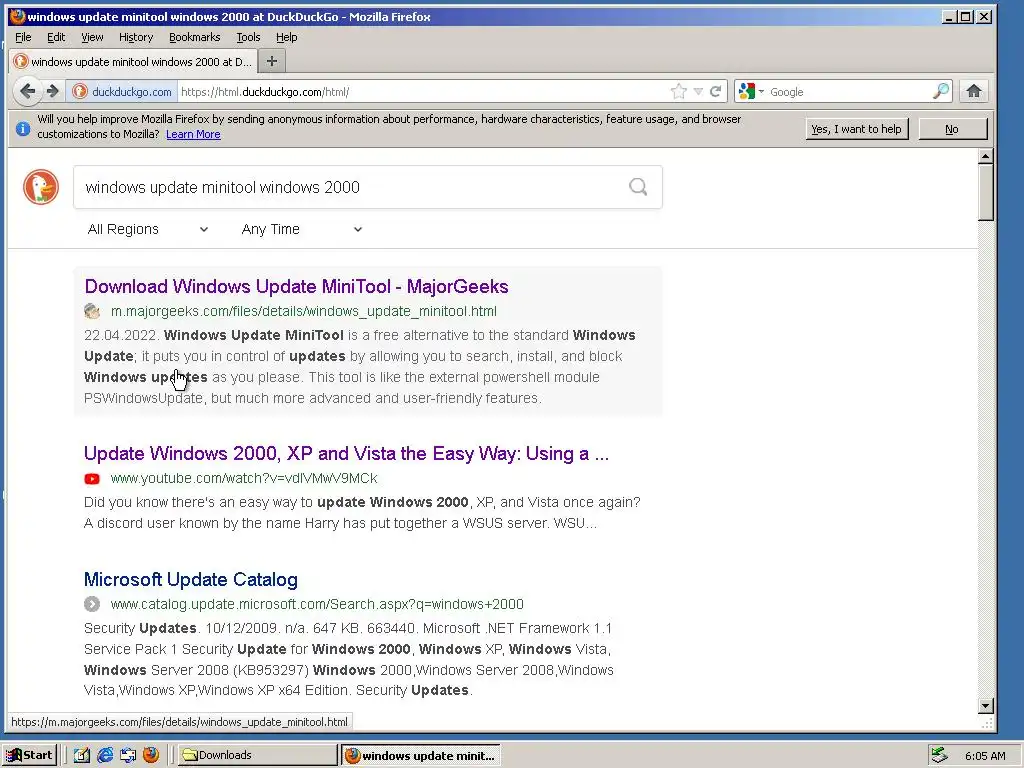Viewport: 1024px width, 768px height.
Task: Click the DuckDuckGo duck logo
Action: 40,187
